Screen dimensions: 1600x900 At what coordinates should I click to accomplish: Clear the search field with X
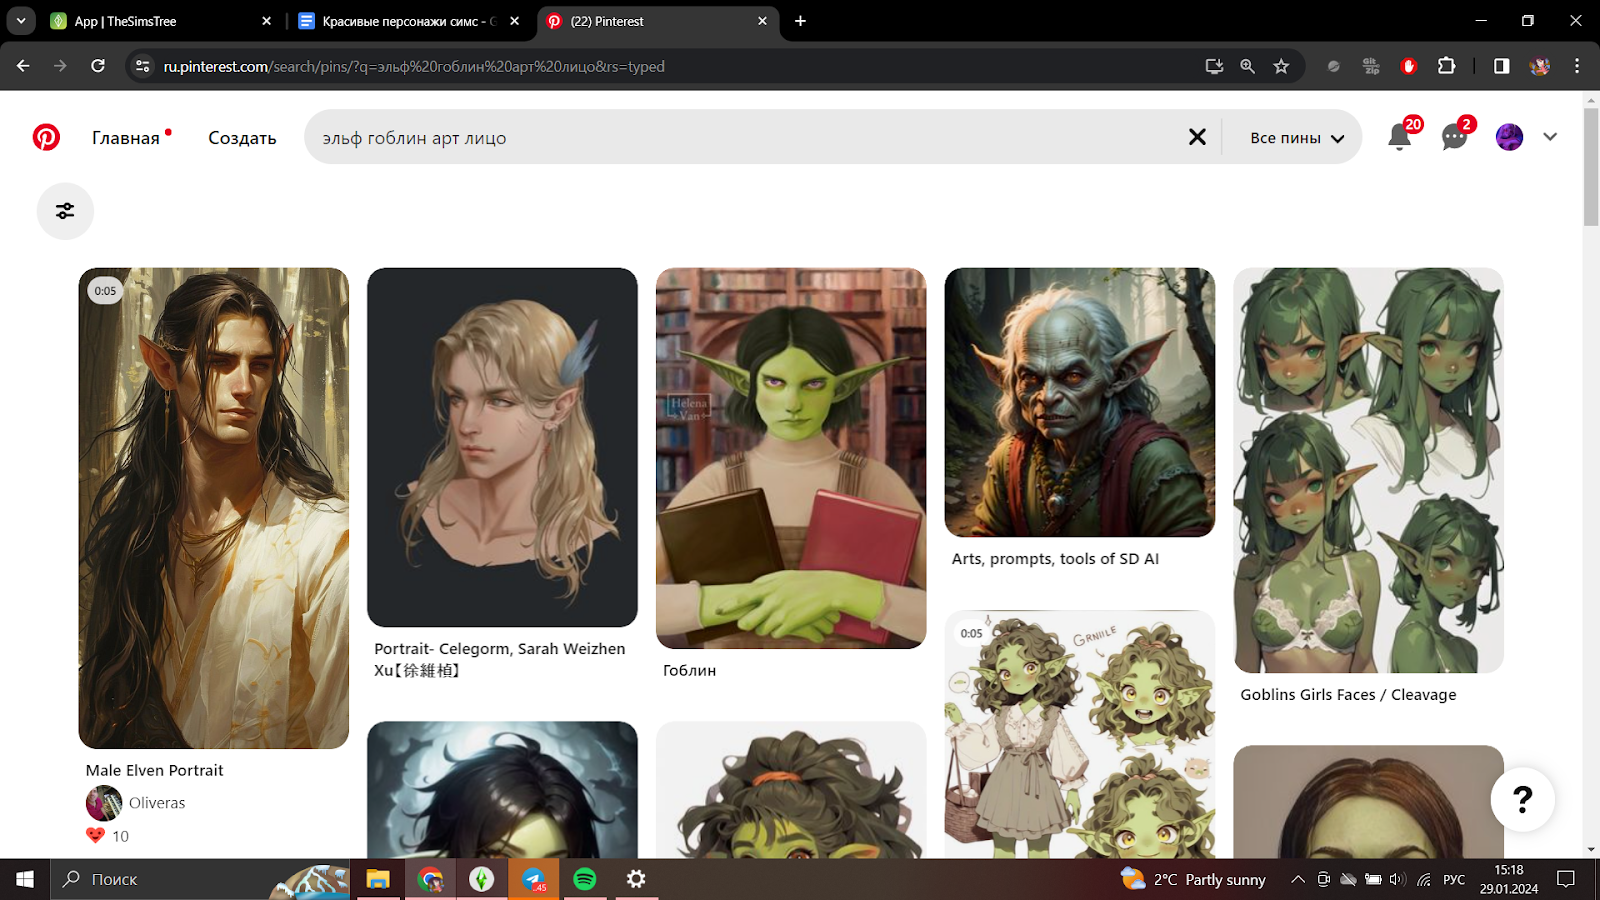coord(1197,137)
